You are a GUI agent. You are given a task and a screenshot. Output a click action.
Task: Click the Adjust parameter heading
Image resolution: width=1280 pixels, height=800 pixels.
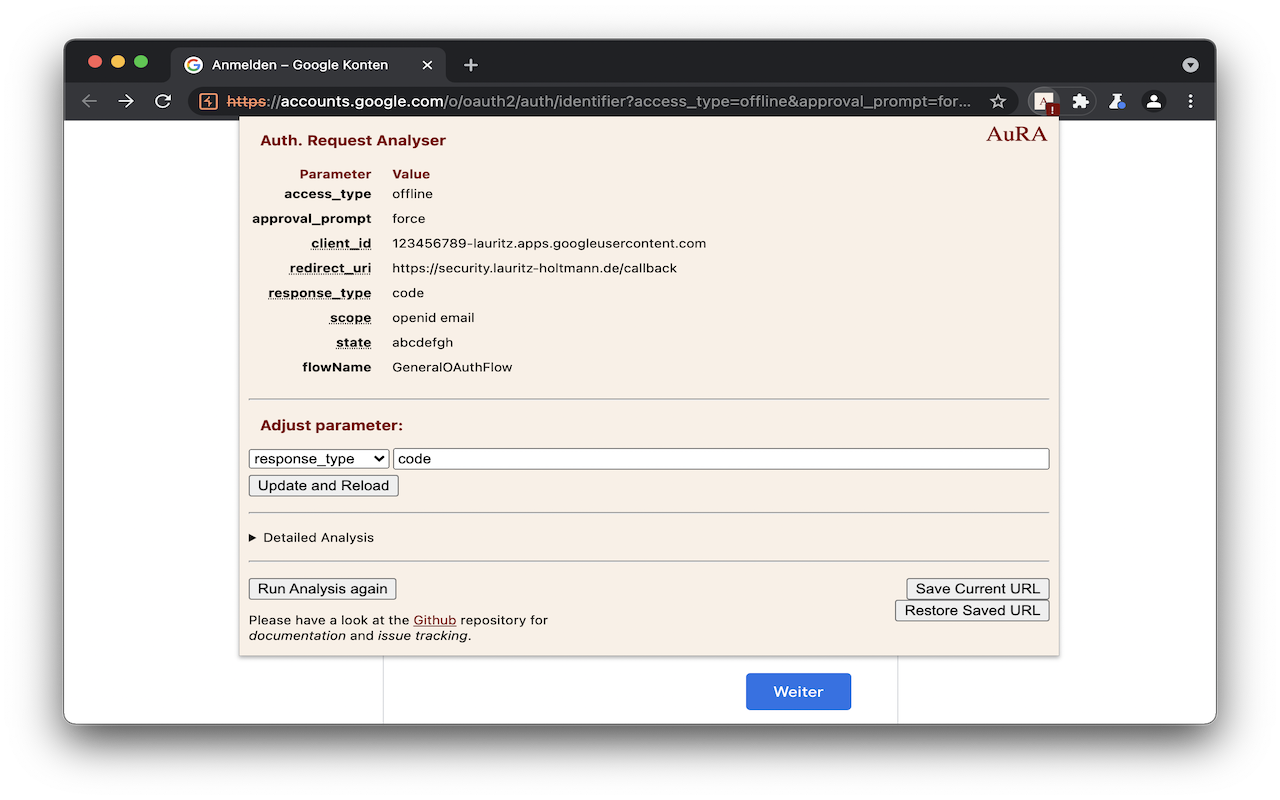click(331, 425)
